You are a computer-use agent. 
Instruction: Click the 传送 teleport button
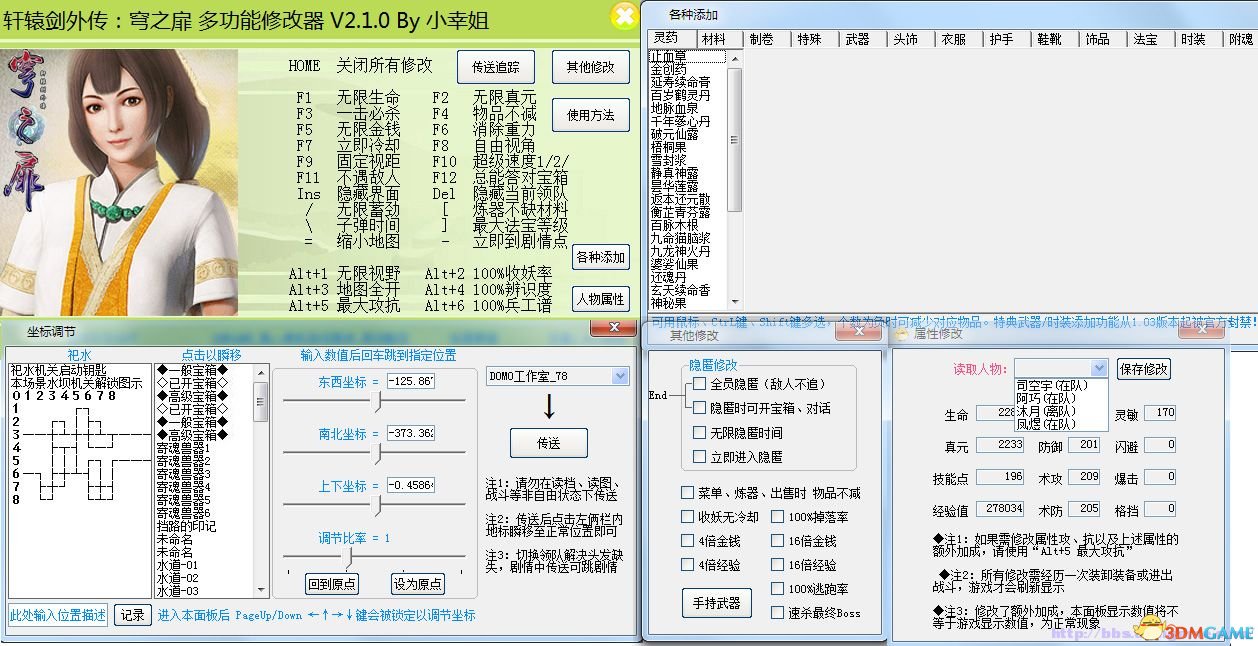(x=548, y=443)
